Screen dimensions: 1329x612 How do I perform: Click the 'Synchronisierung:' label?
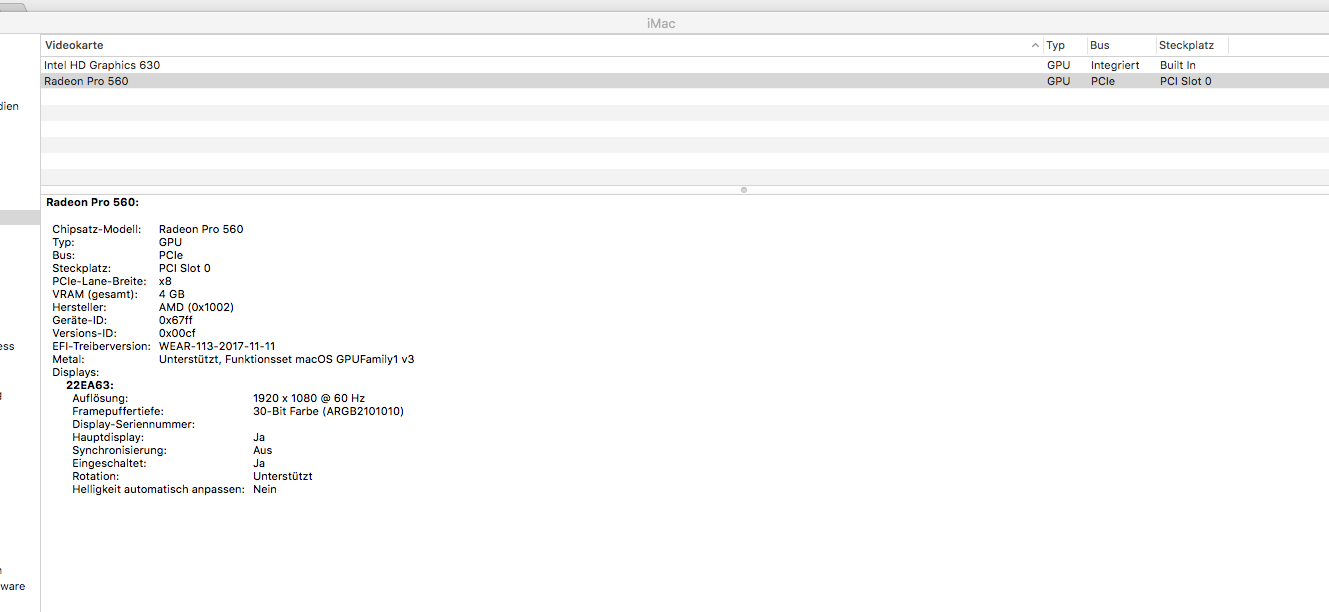coord(119,450)
